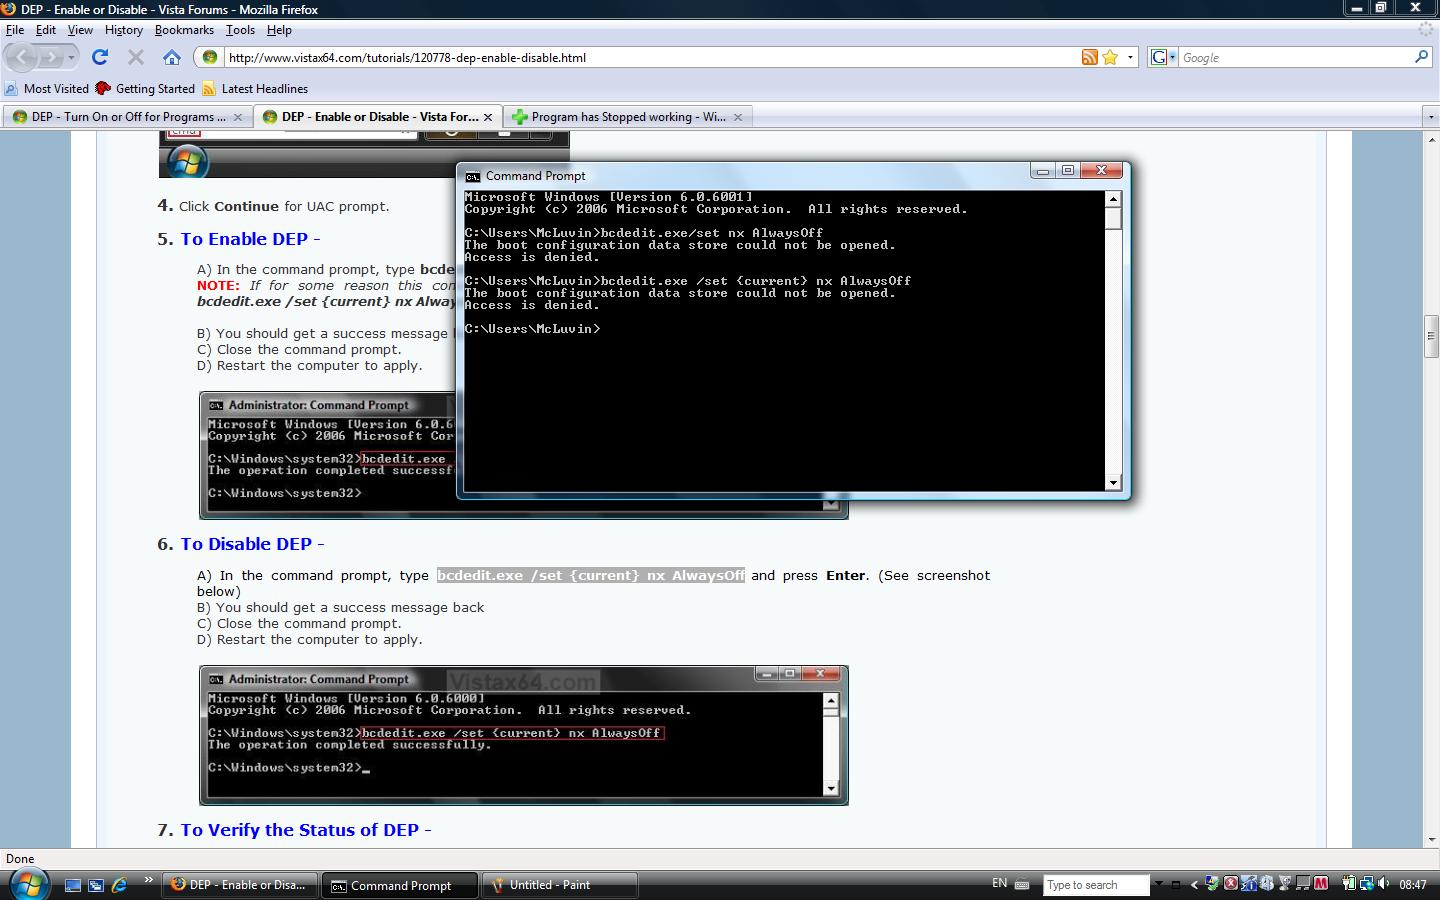Open the Getting Started bookmark
Image resolution: width=1440 pixels, height=900 pixels.
point(146,88)
